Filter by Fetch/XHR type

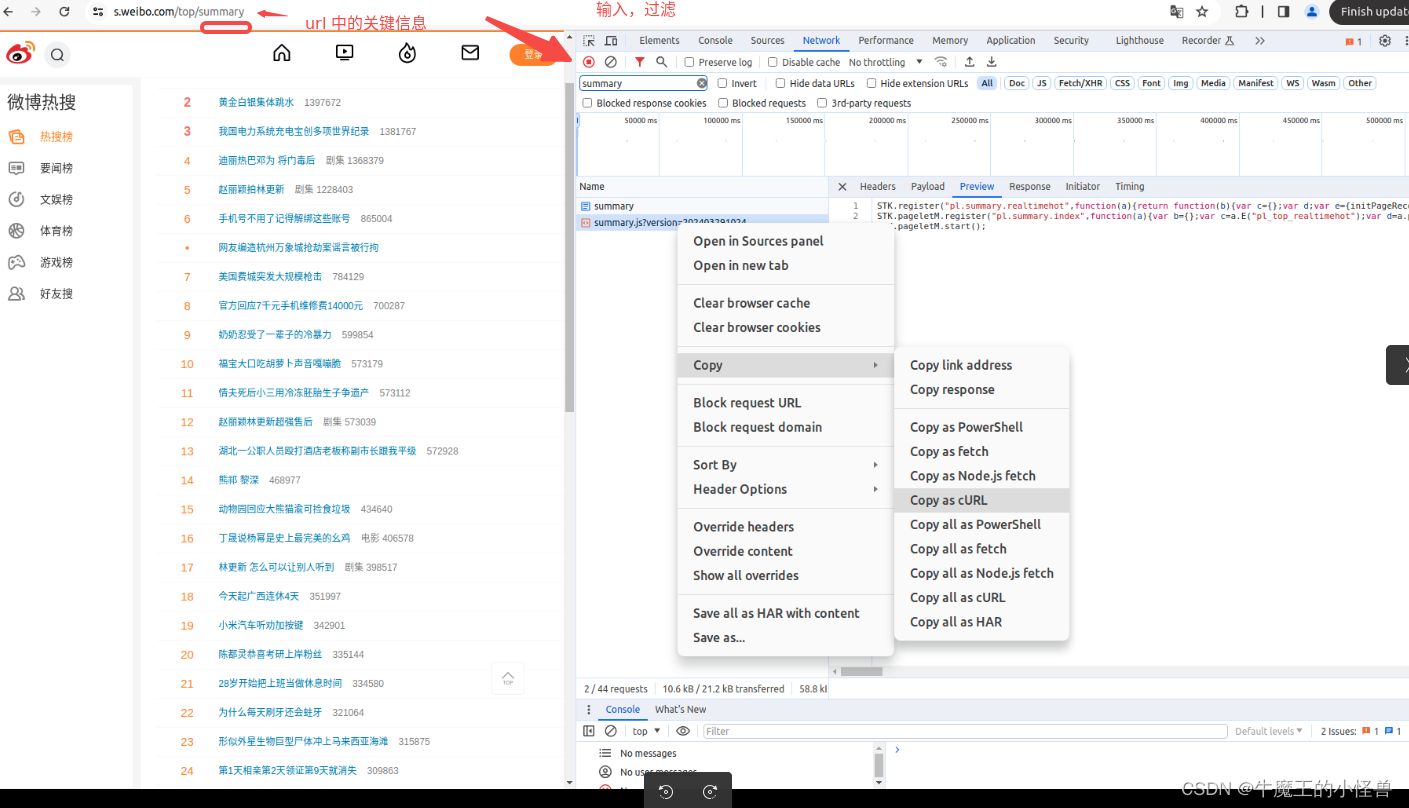[1079, 84]
